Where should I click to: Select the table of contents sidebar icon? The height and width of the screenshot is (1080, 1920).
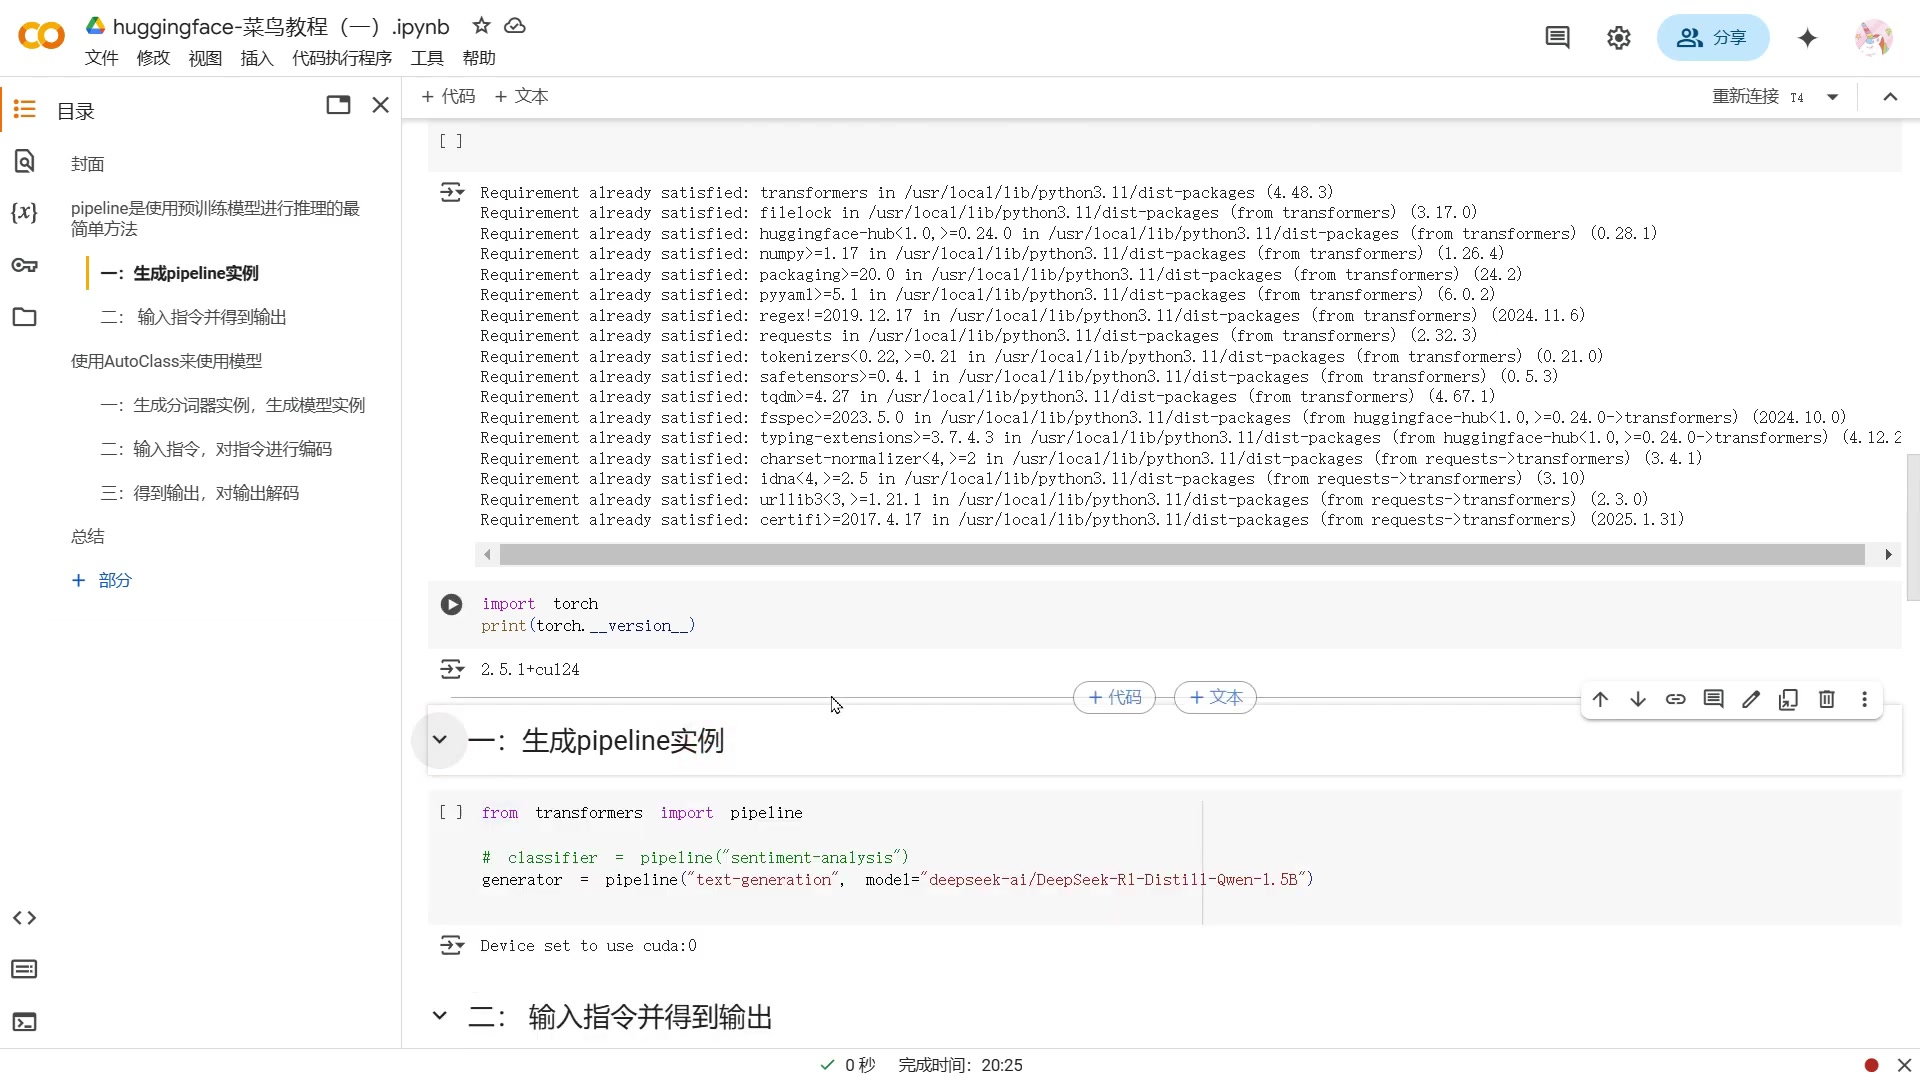(x=25, y=109)
